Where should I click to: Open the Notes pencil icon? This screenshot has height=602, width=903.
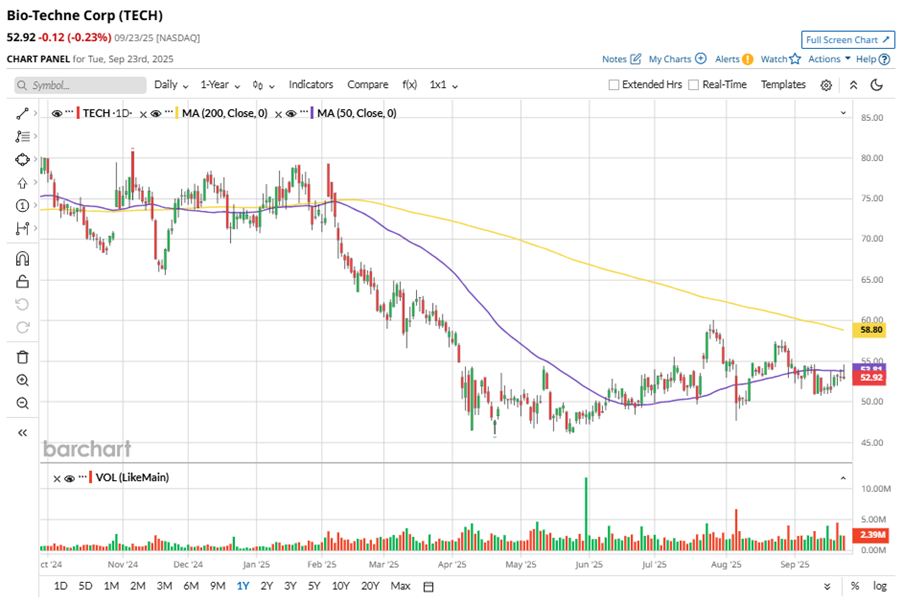click(x=636, y=59)
